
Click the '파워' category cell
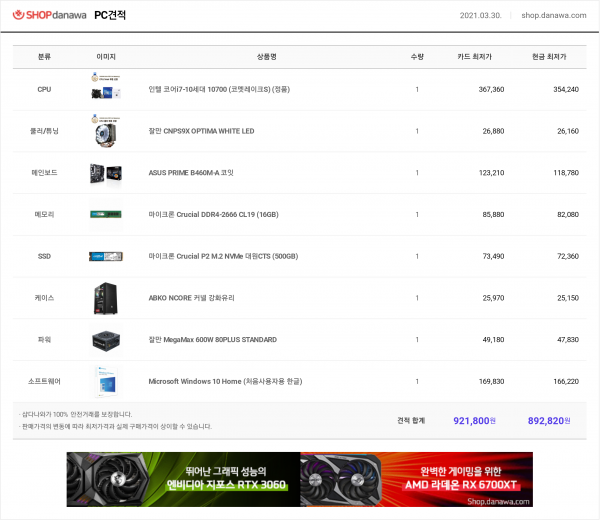pyautogui.click(x=44, y=340)
